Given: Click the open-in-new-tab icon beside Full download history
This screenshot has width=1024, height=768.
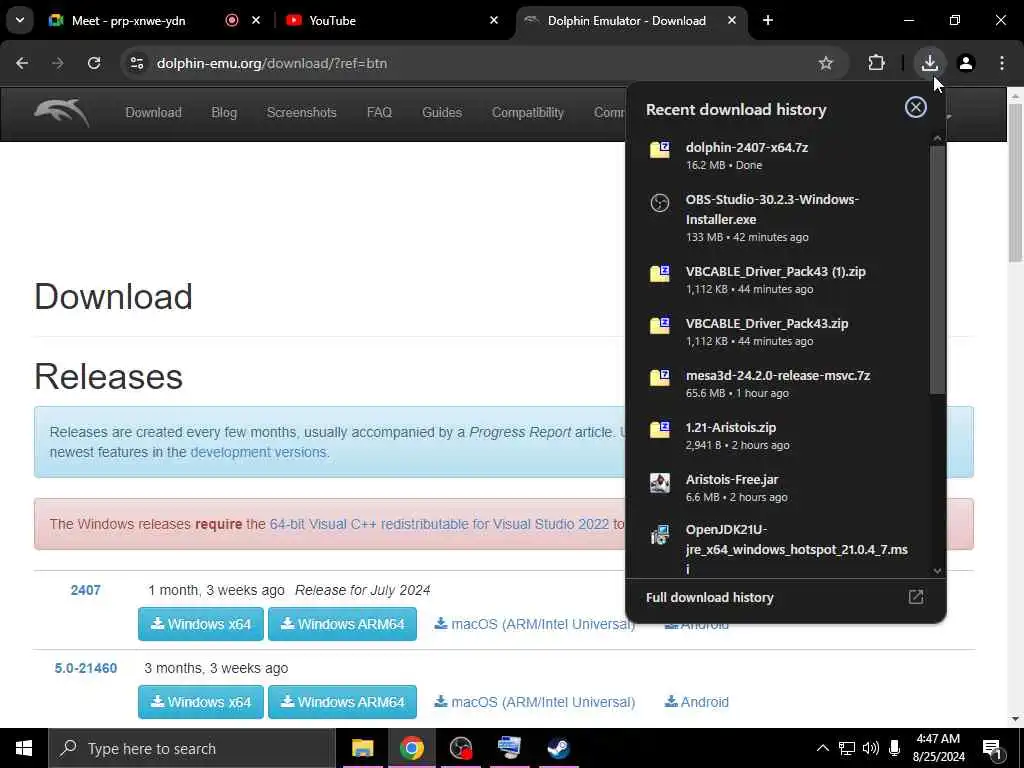Looking at the screenshot, I should 916,598.
